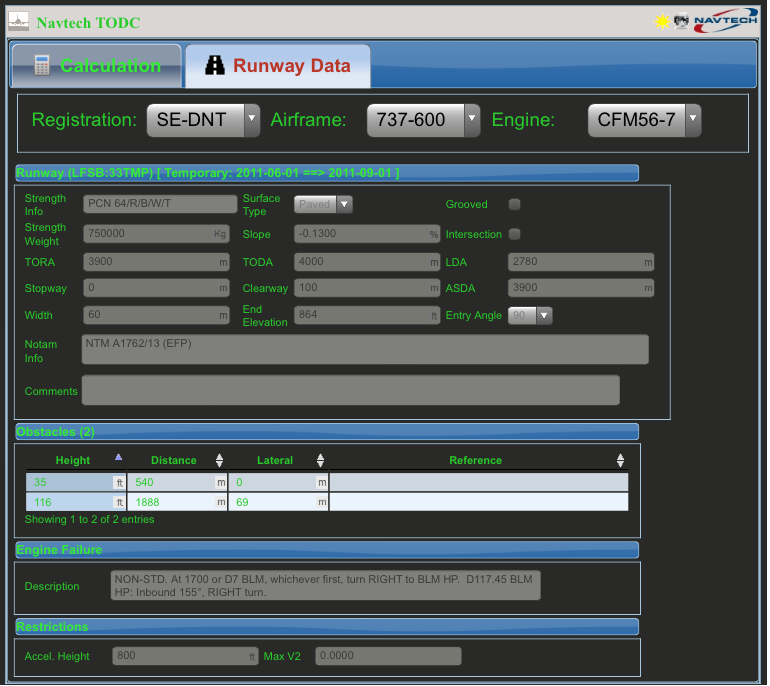Image resolution: width=770 pixels, height=686 pixels.
Task: Click the binoculars icon on Runway Data tab
Action: point(215,66)
